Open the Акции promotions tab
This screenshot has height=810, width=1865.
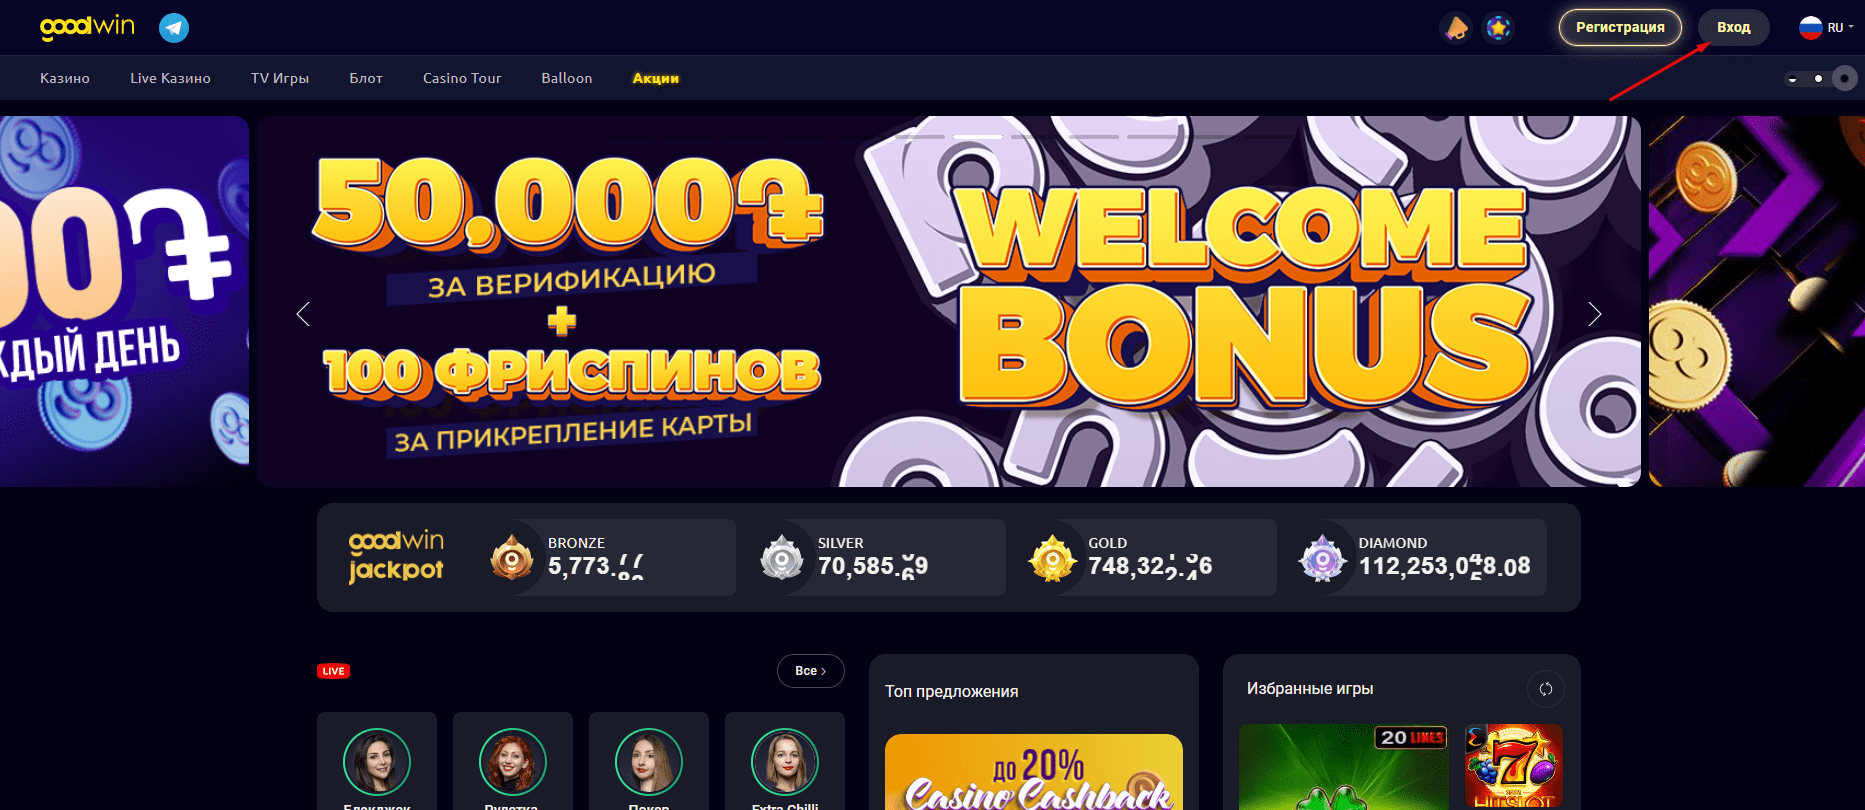[x=656, y=78]
